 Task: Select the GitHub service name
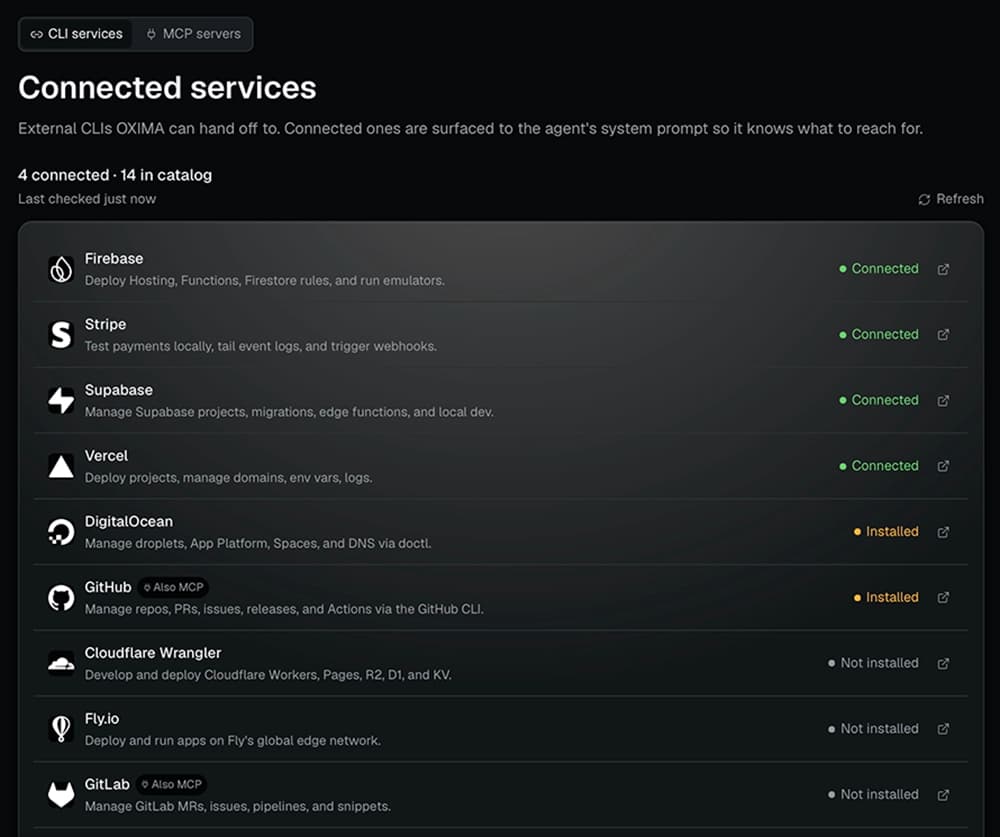pyautogui.click(x=108, y=587)
